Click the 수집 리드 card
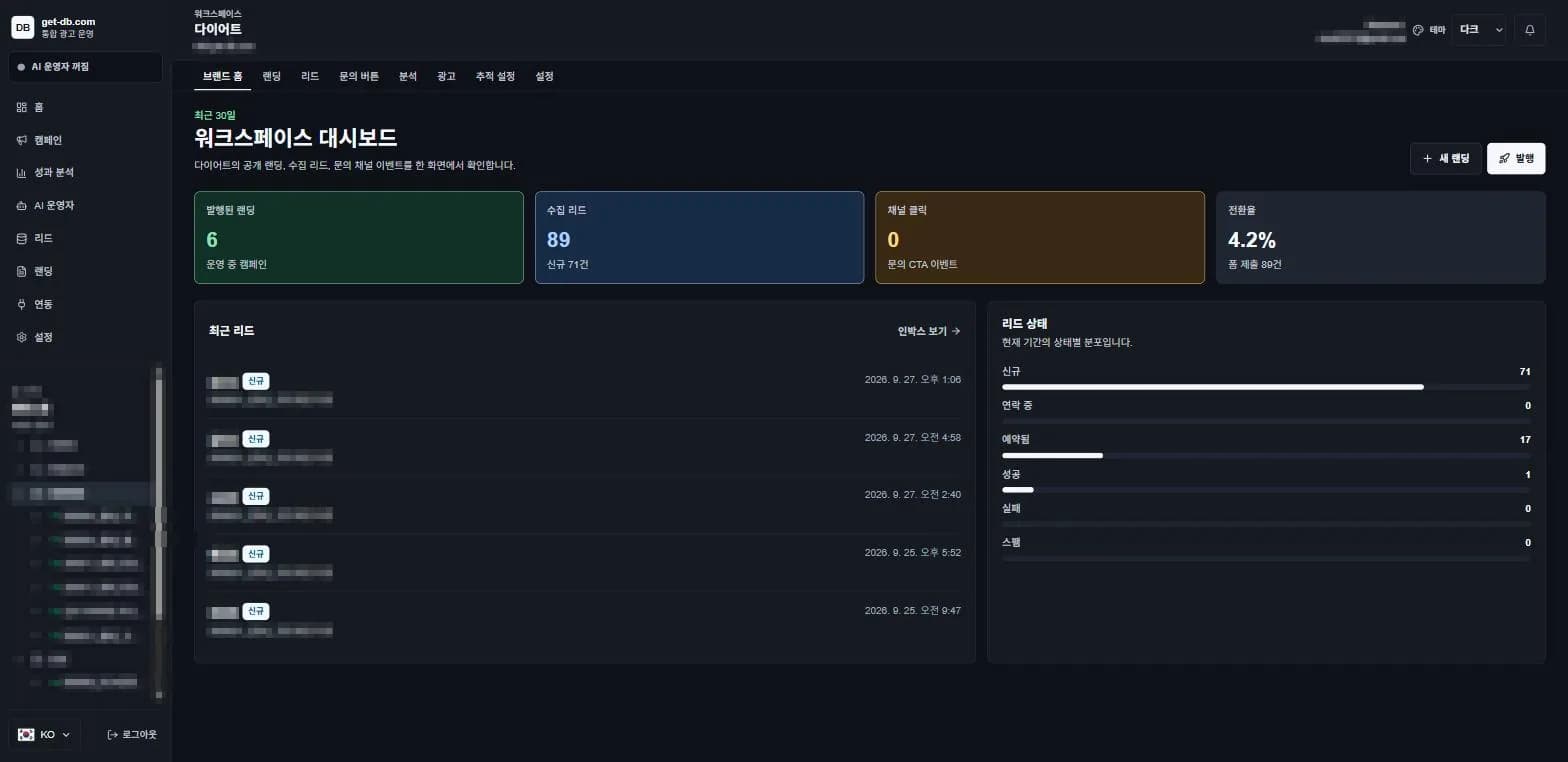This screenshot has width=1568, height=762. click(x=699, y=237)
